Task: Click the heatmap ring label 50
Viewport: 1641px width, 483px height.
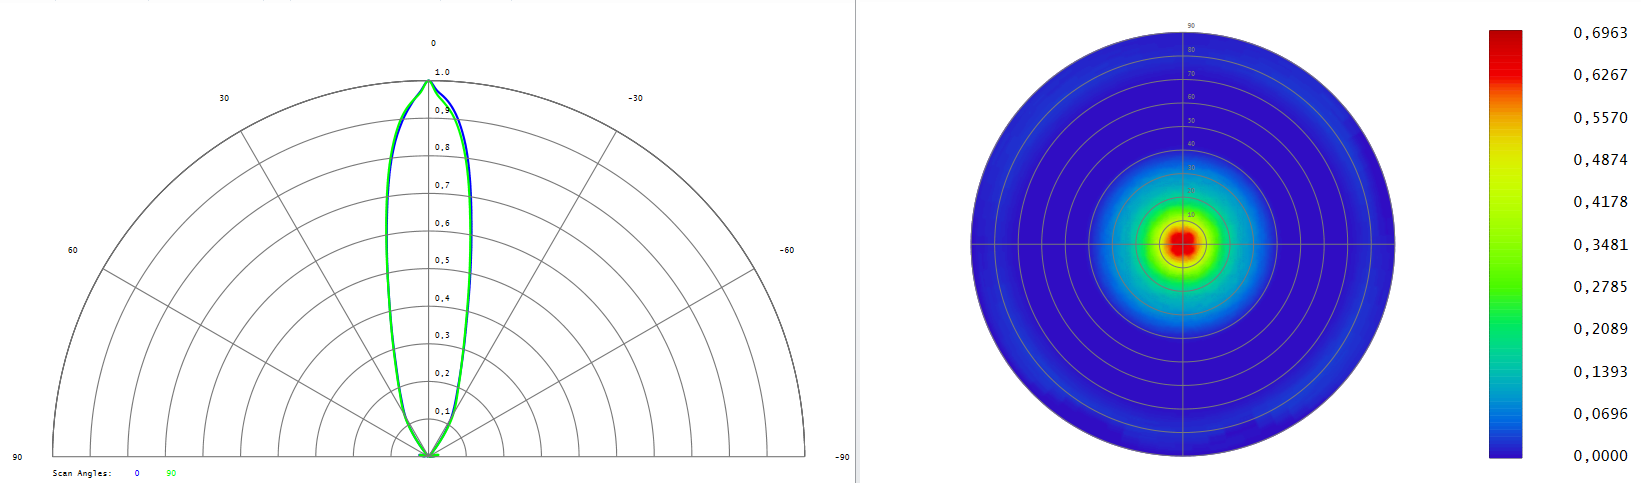Action: 1191,120
